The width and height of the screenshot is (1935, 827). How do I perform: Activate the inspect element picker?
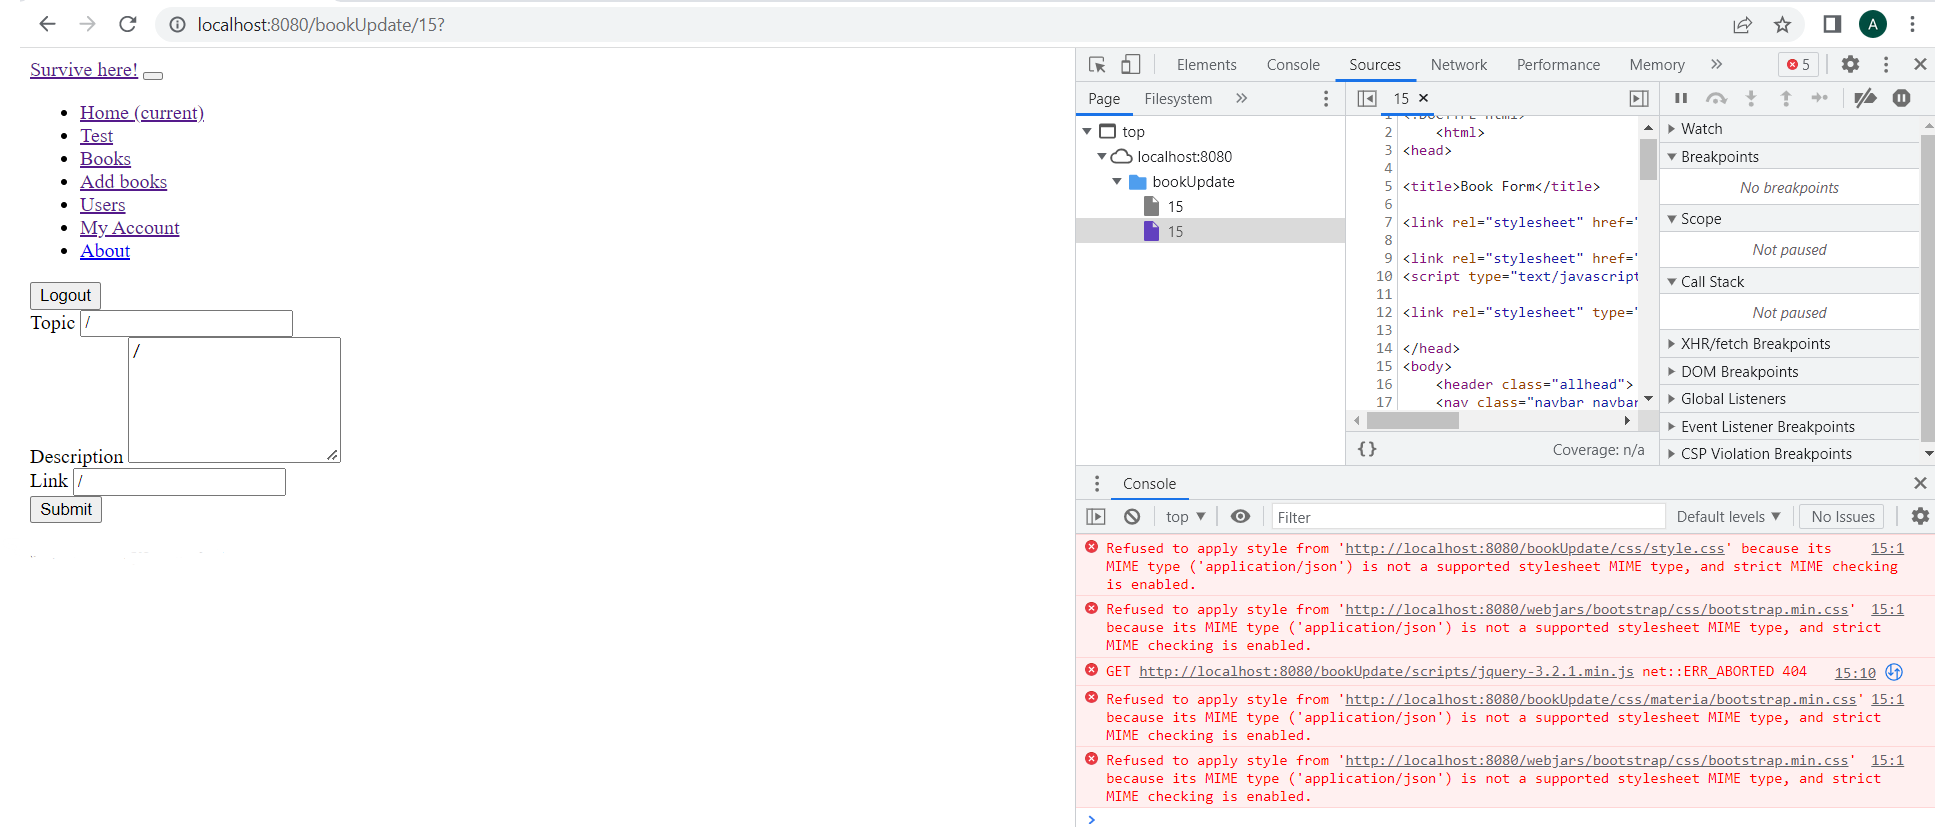click(x=1097, y=64)
